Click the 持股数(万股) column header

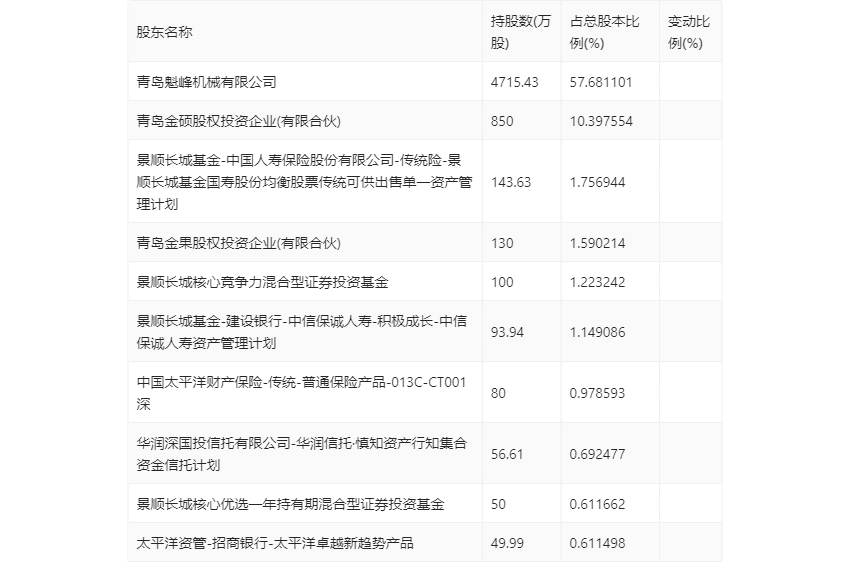coord(520,32)
